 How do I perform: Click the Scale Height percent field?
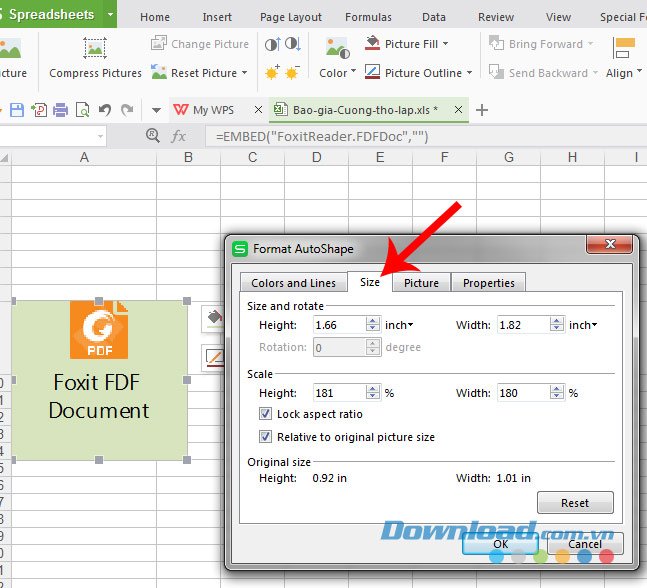(339, 393)
